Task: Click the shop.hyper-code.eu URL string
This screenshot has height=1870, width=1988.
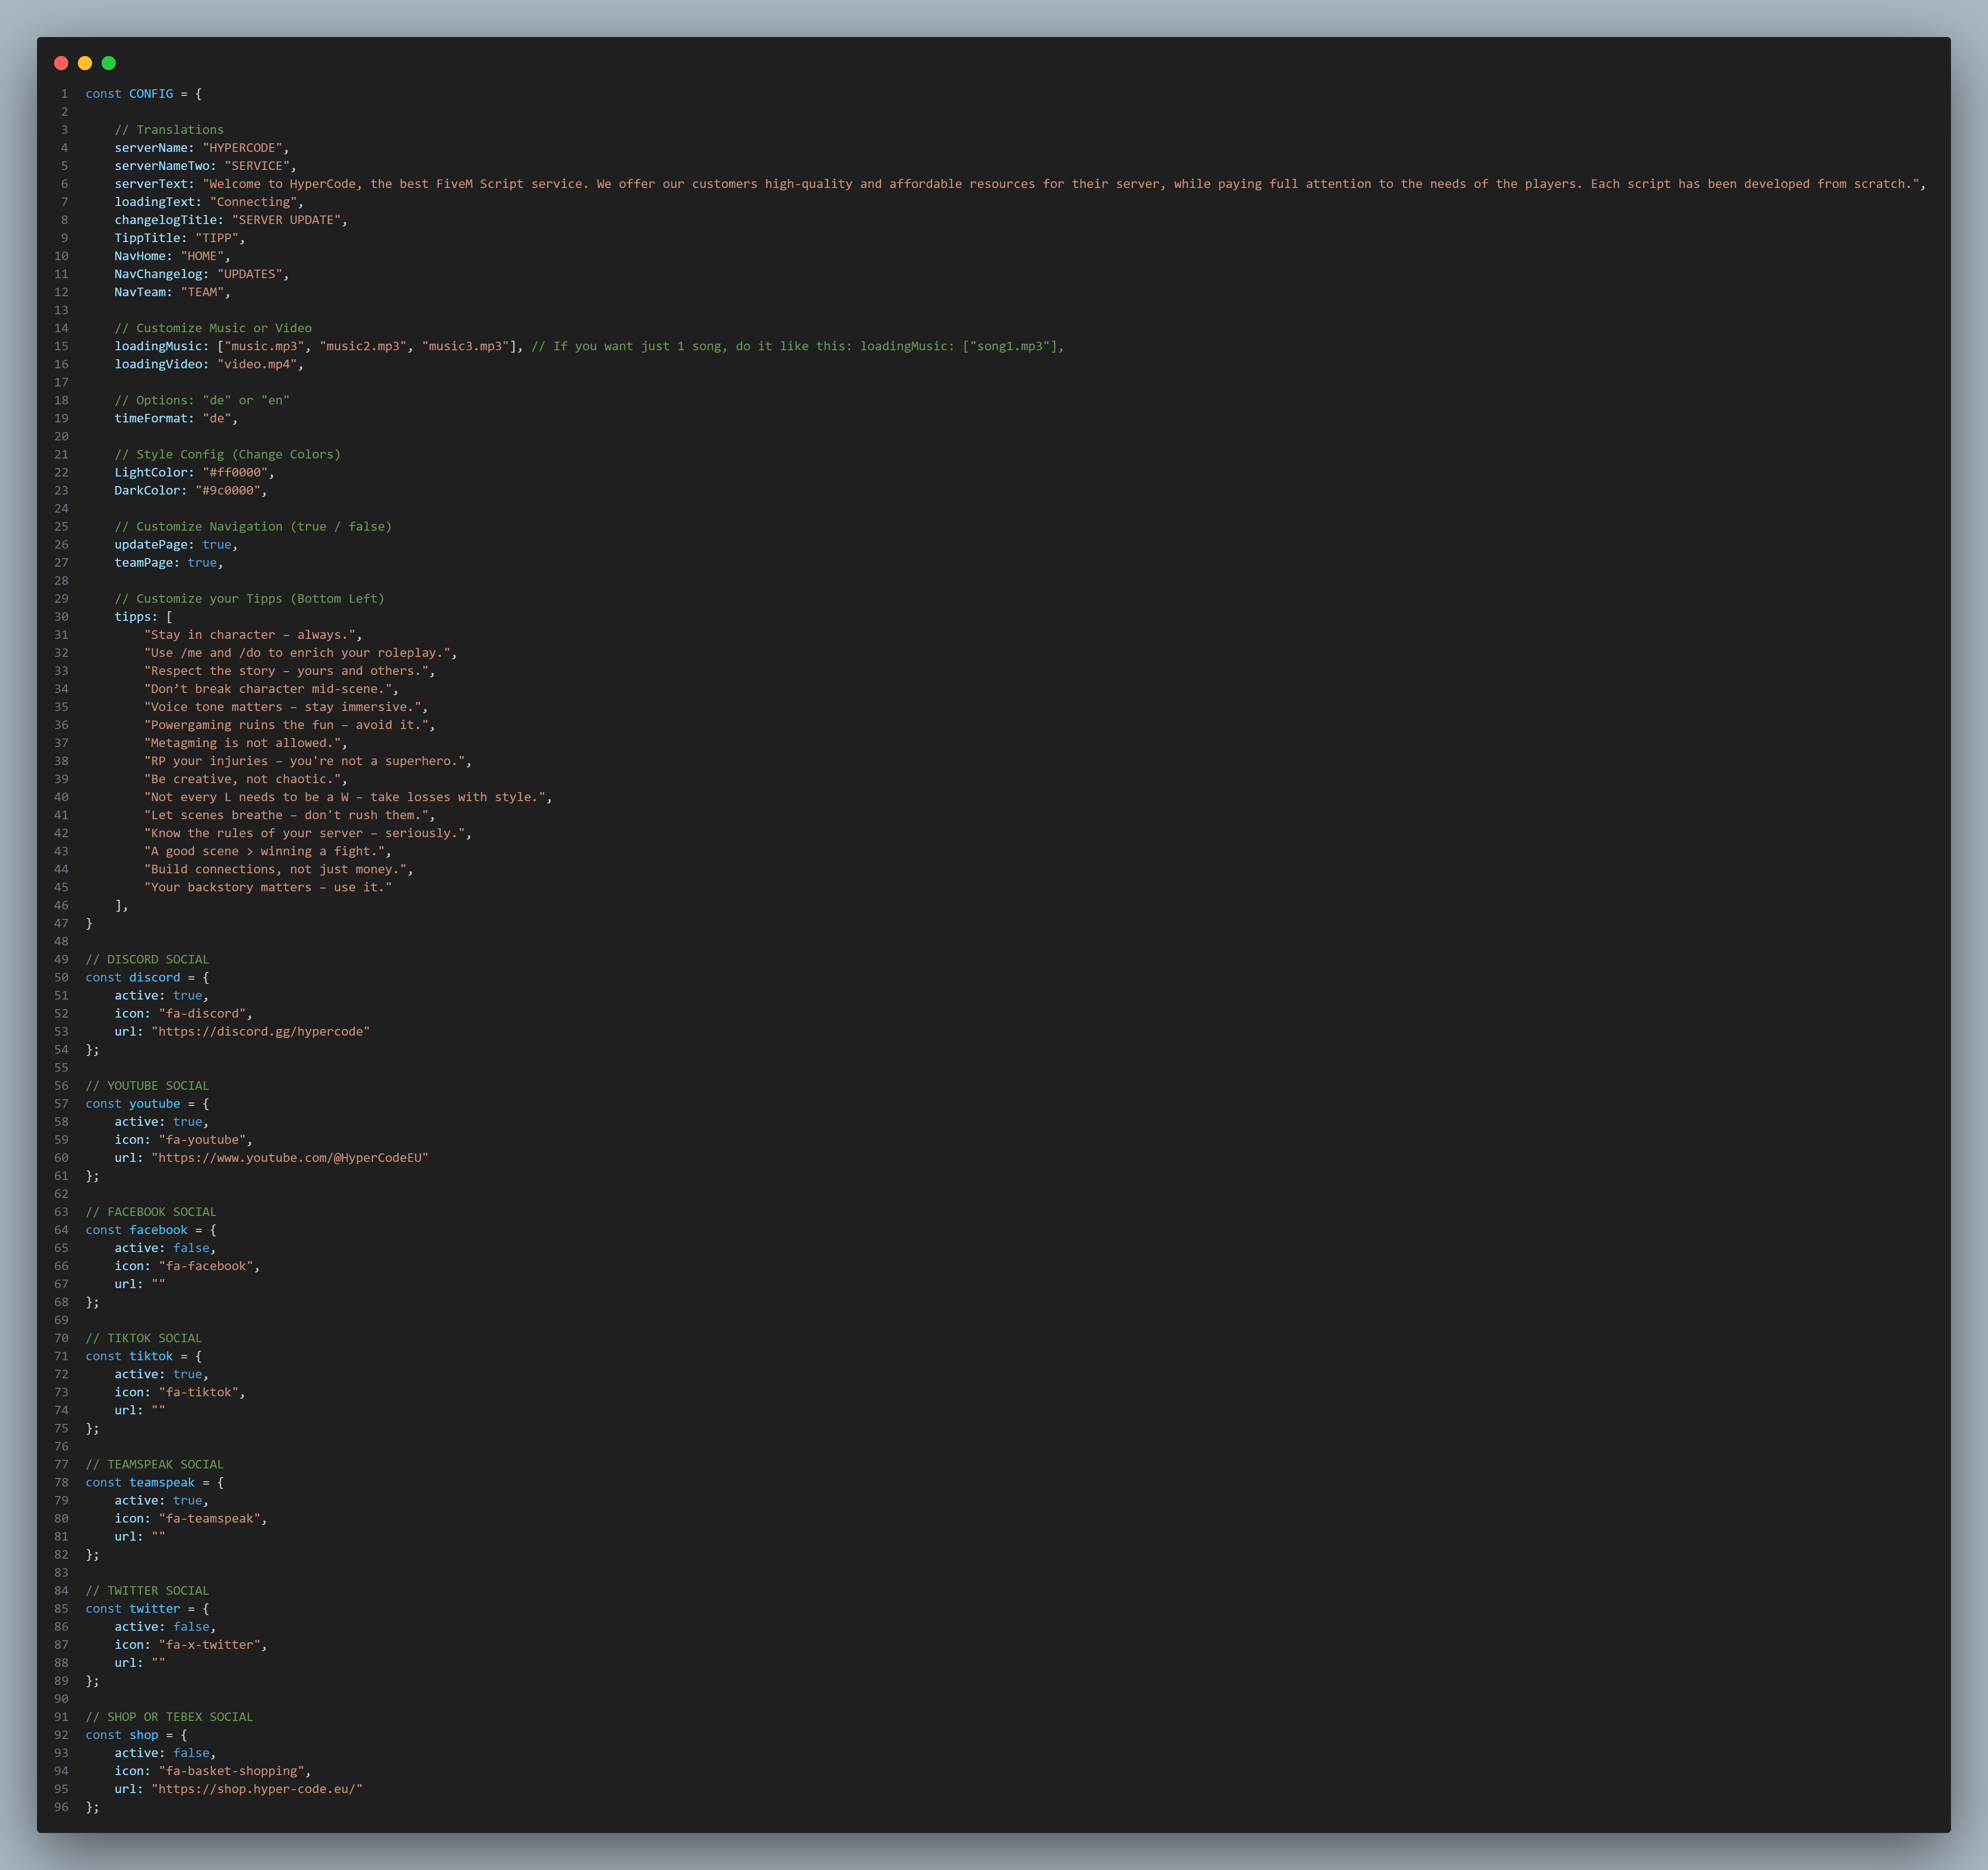Action: pos(257,1789)
